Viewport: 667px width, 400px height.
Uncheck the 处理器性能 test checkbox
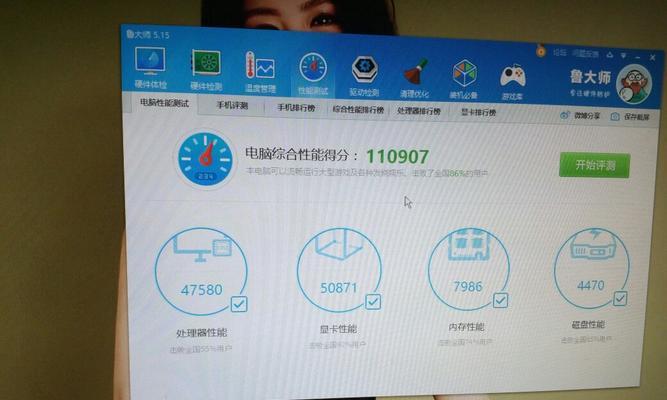tap(239, 304)
